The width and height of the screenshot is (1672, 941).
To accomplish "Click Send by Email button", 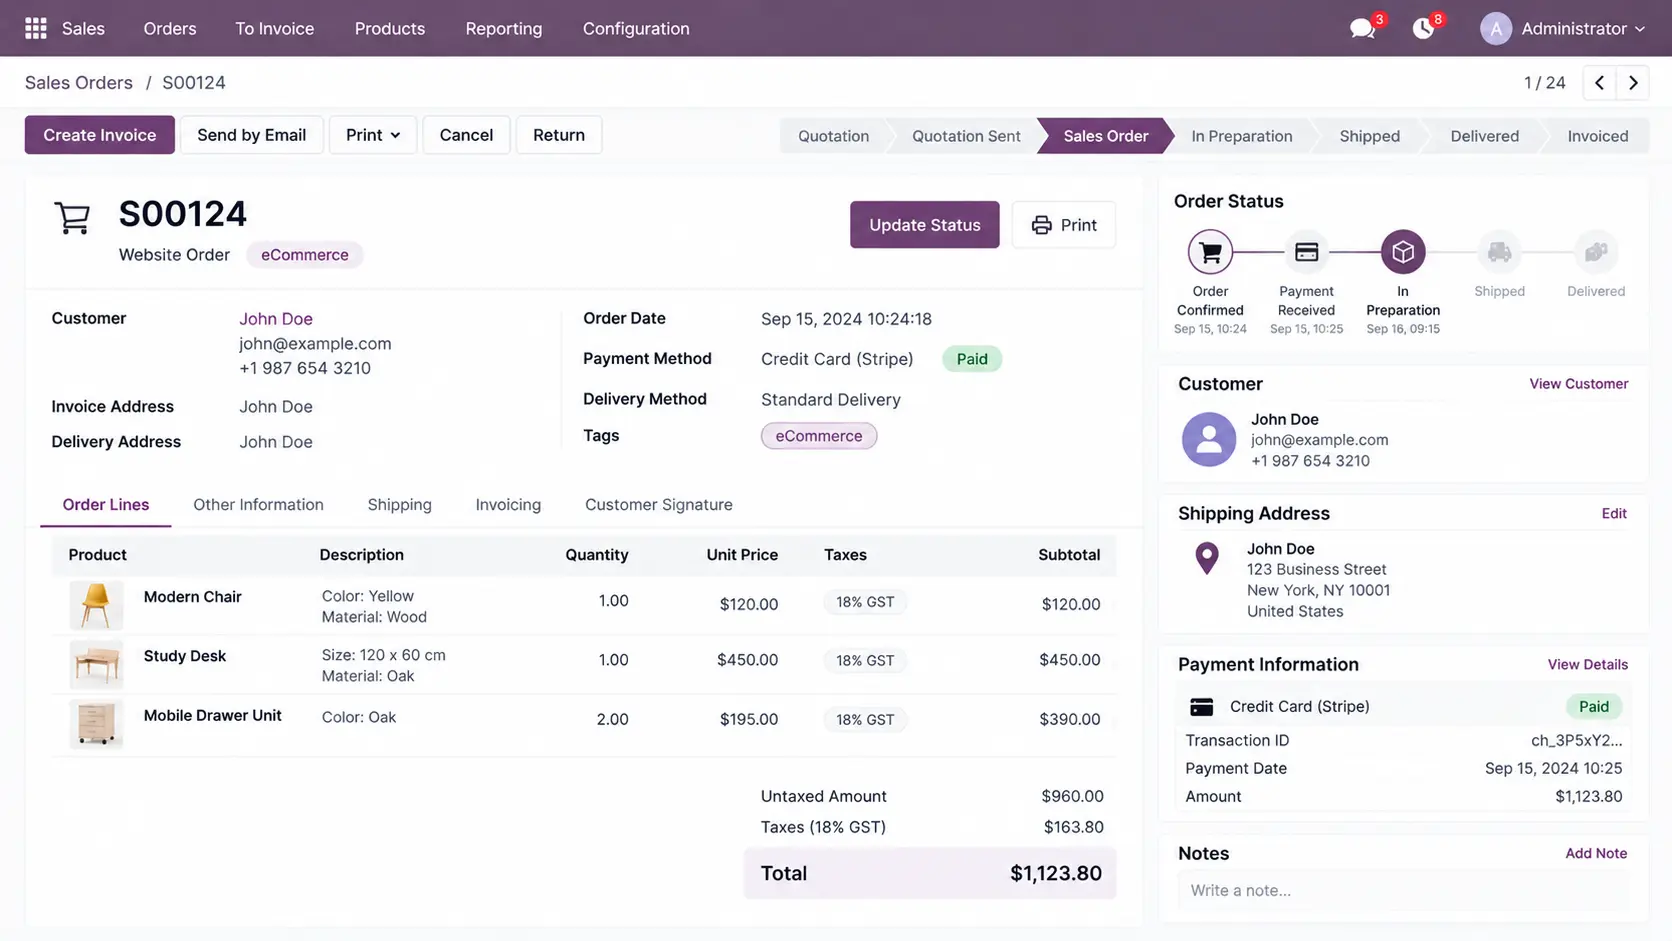I will 251,135.
